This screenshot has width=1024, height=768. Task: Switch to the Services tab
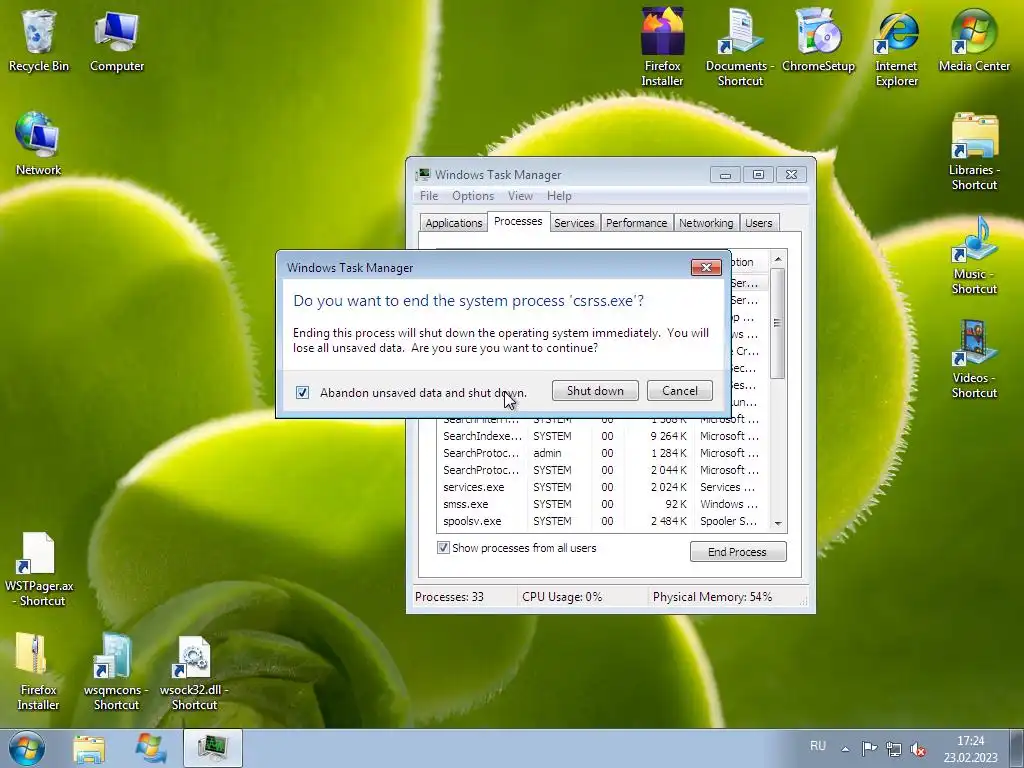pyautogui.click(x=574, y=223)
